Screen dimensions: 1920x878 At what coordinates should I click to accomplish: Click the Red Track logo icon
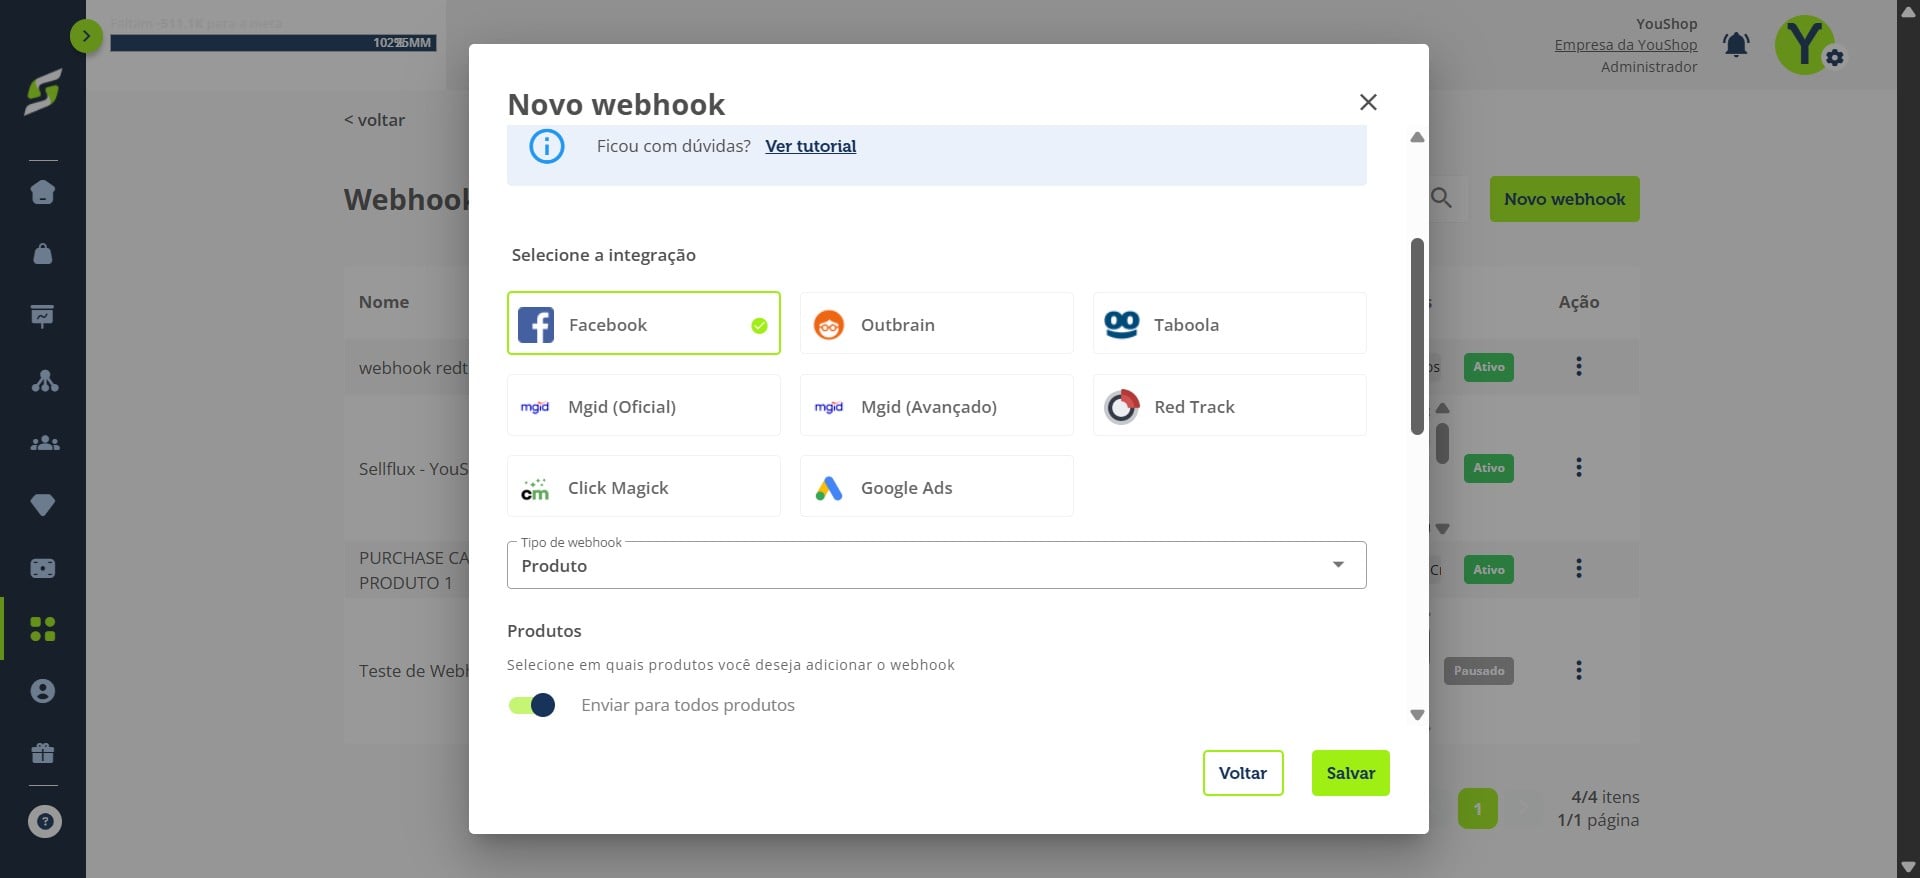click(1122, 407)
